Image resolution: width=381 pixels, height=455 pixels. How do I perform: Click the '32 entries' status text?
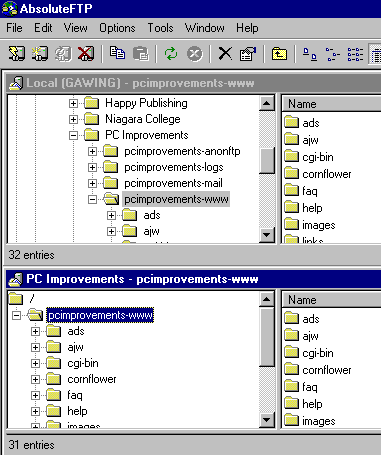point(31,255)
